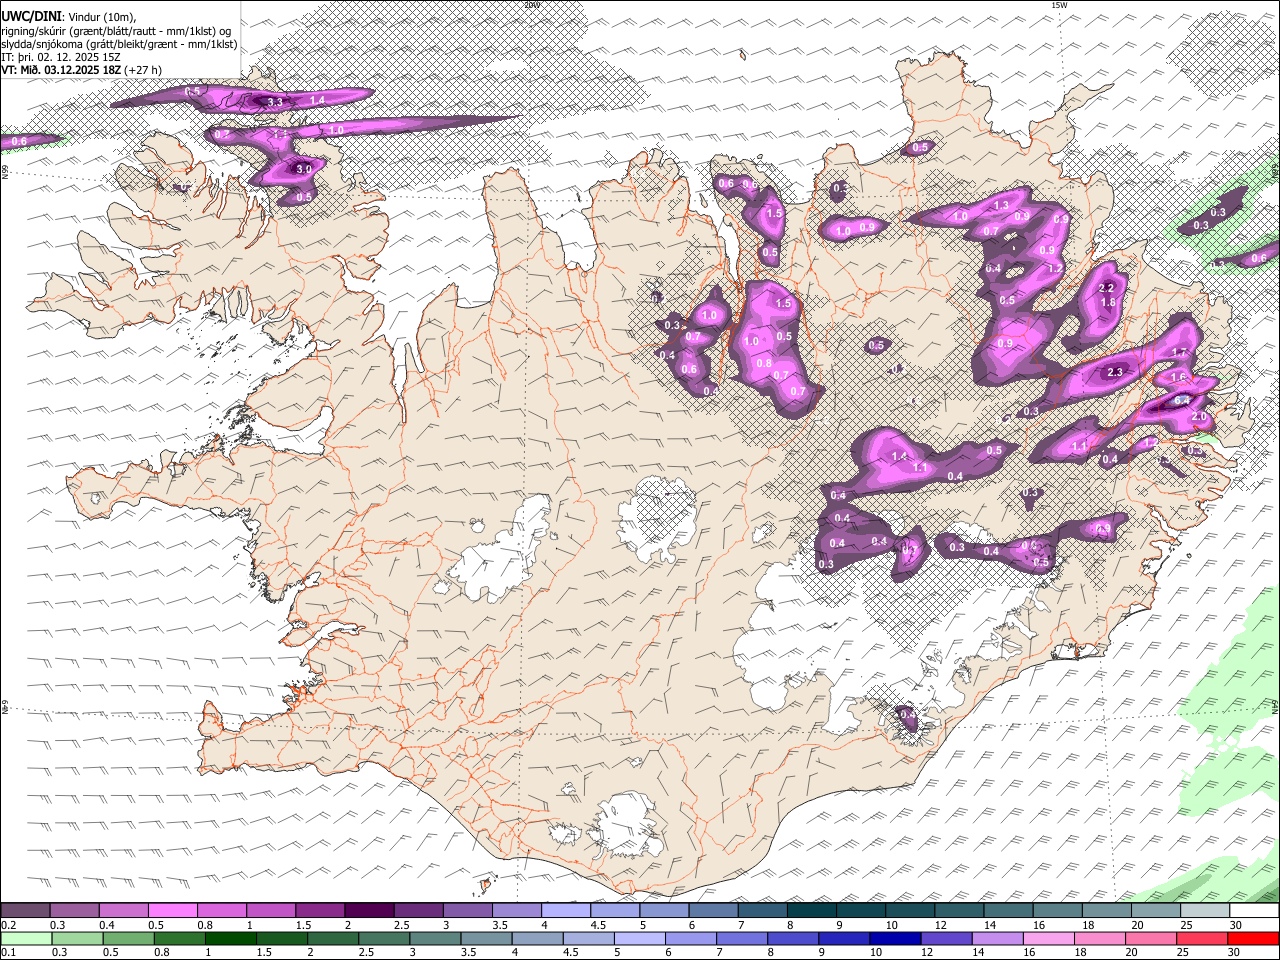Click the '15W' longitude label at top
This screenshot has height=960, width=1280.
1059,5
